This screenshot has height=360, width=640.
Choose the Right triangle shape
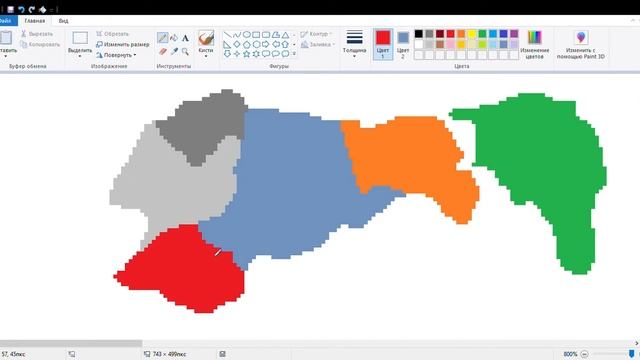227,44
